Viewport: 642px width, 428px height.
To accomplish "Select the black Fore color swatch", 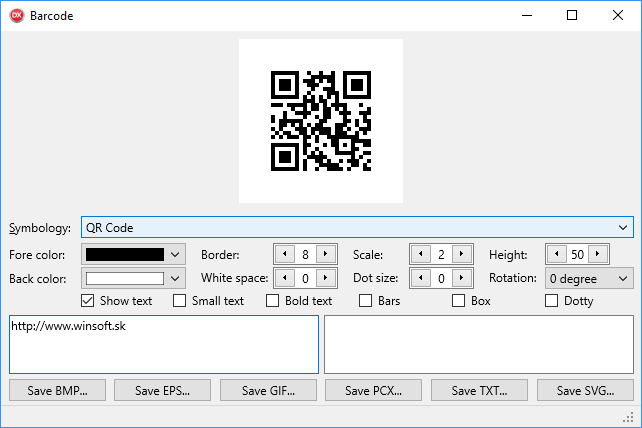I will (125, 254).
